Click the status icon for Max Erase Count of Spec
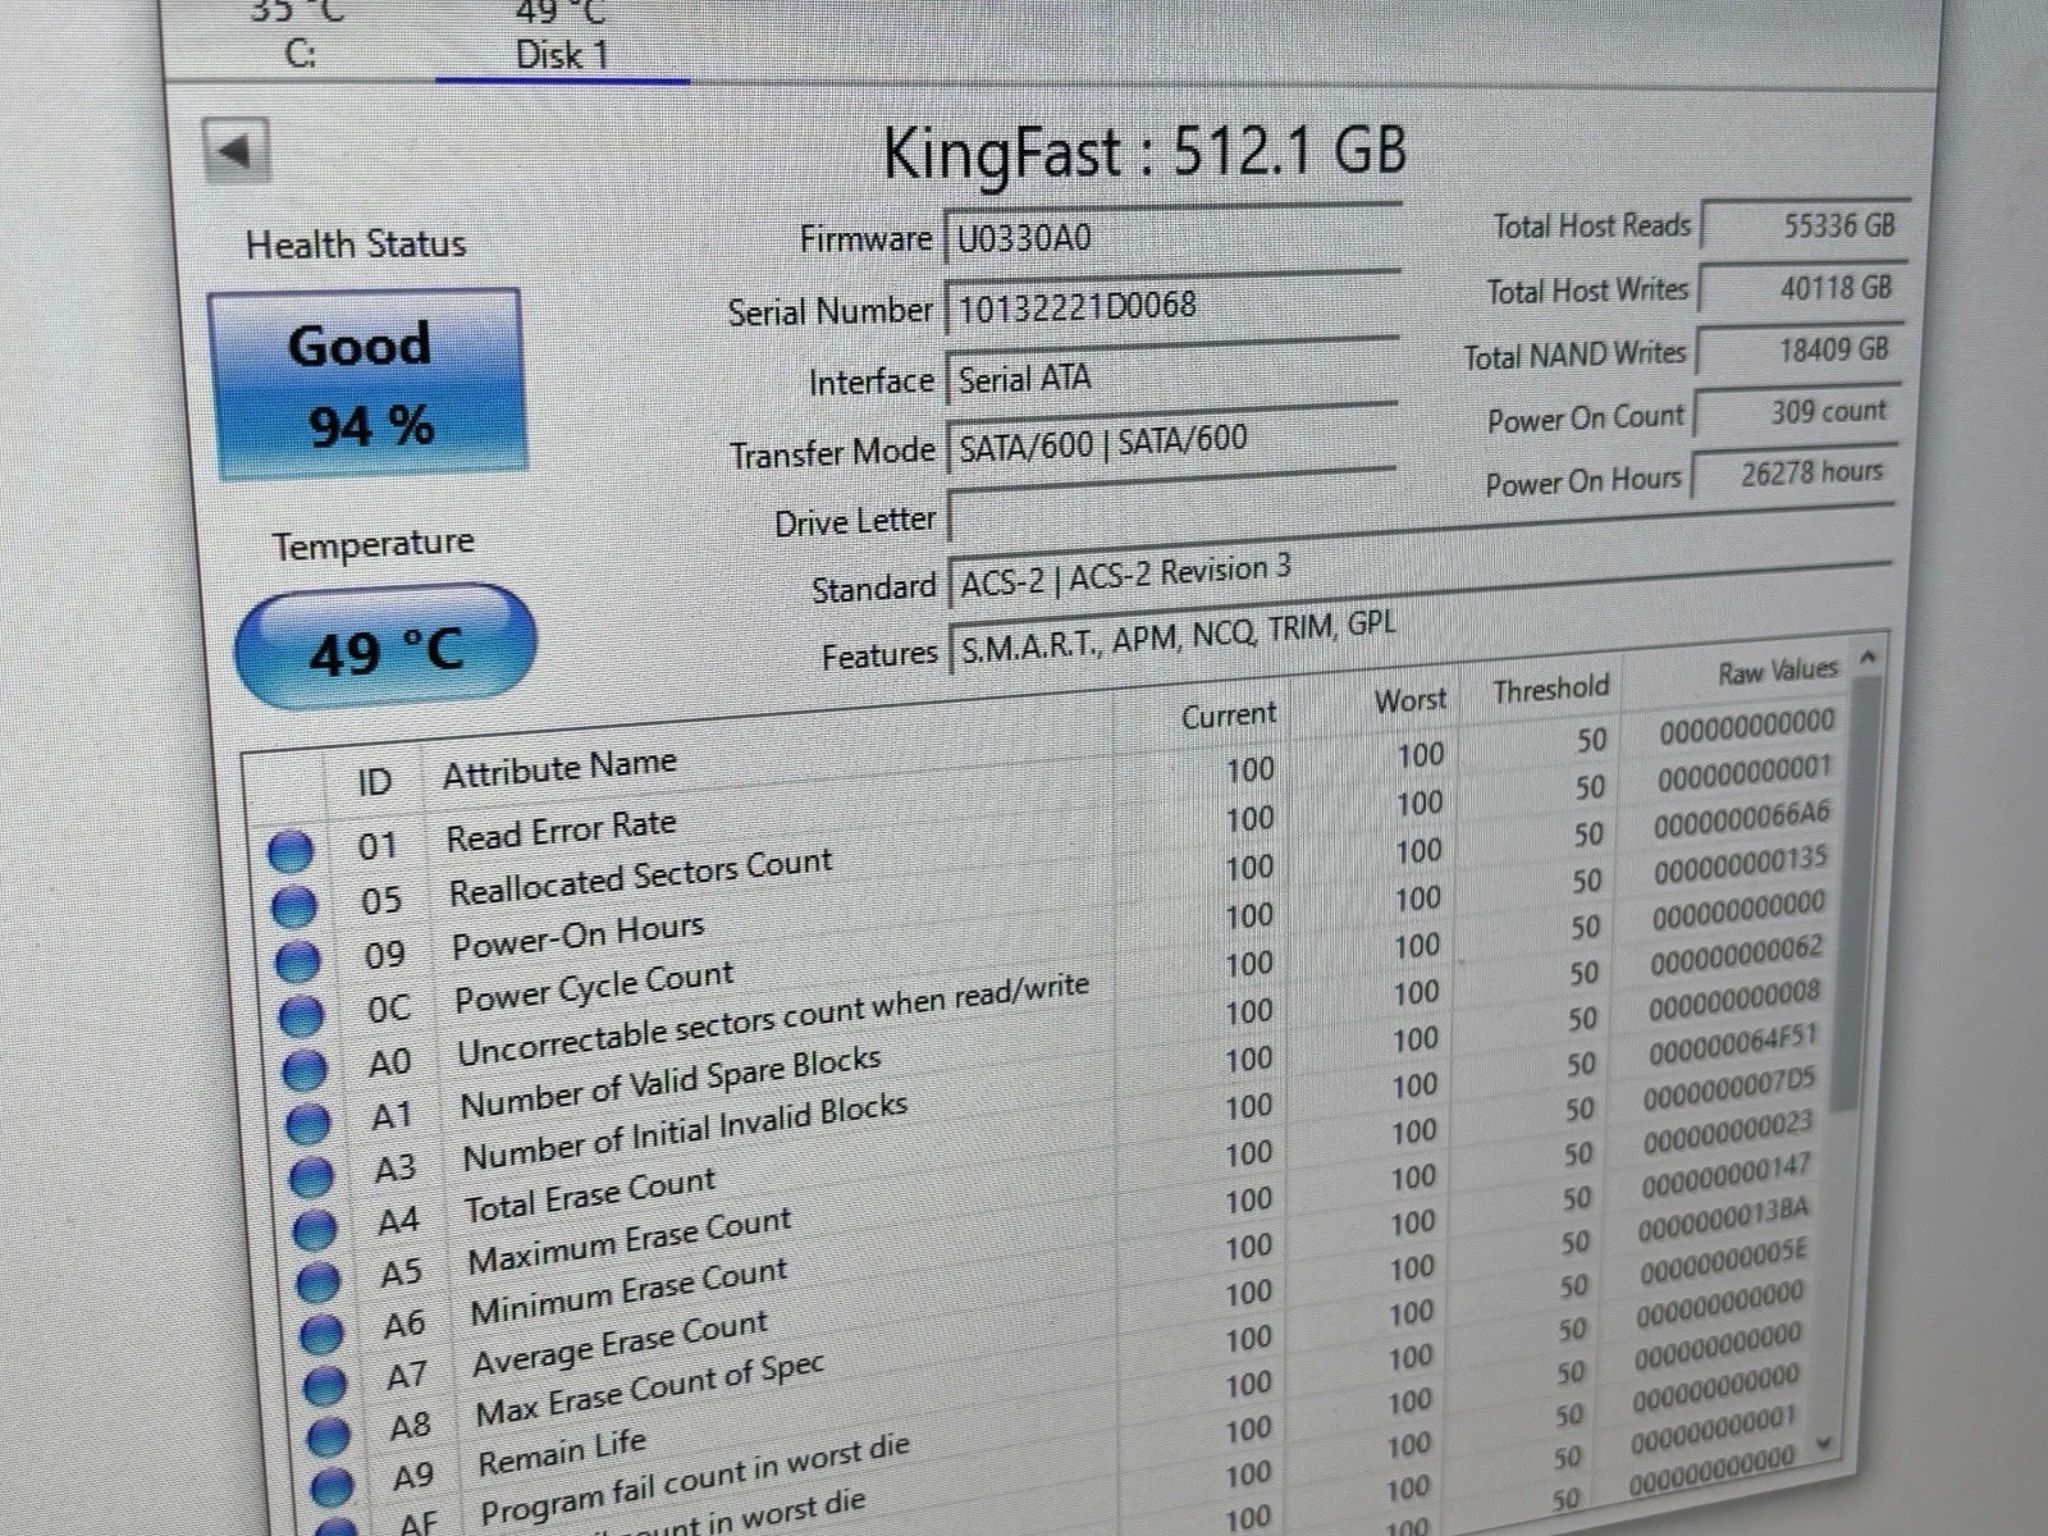This screenshot has width=2048, height=1536. [328, 1436]
